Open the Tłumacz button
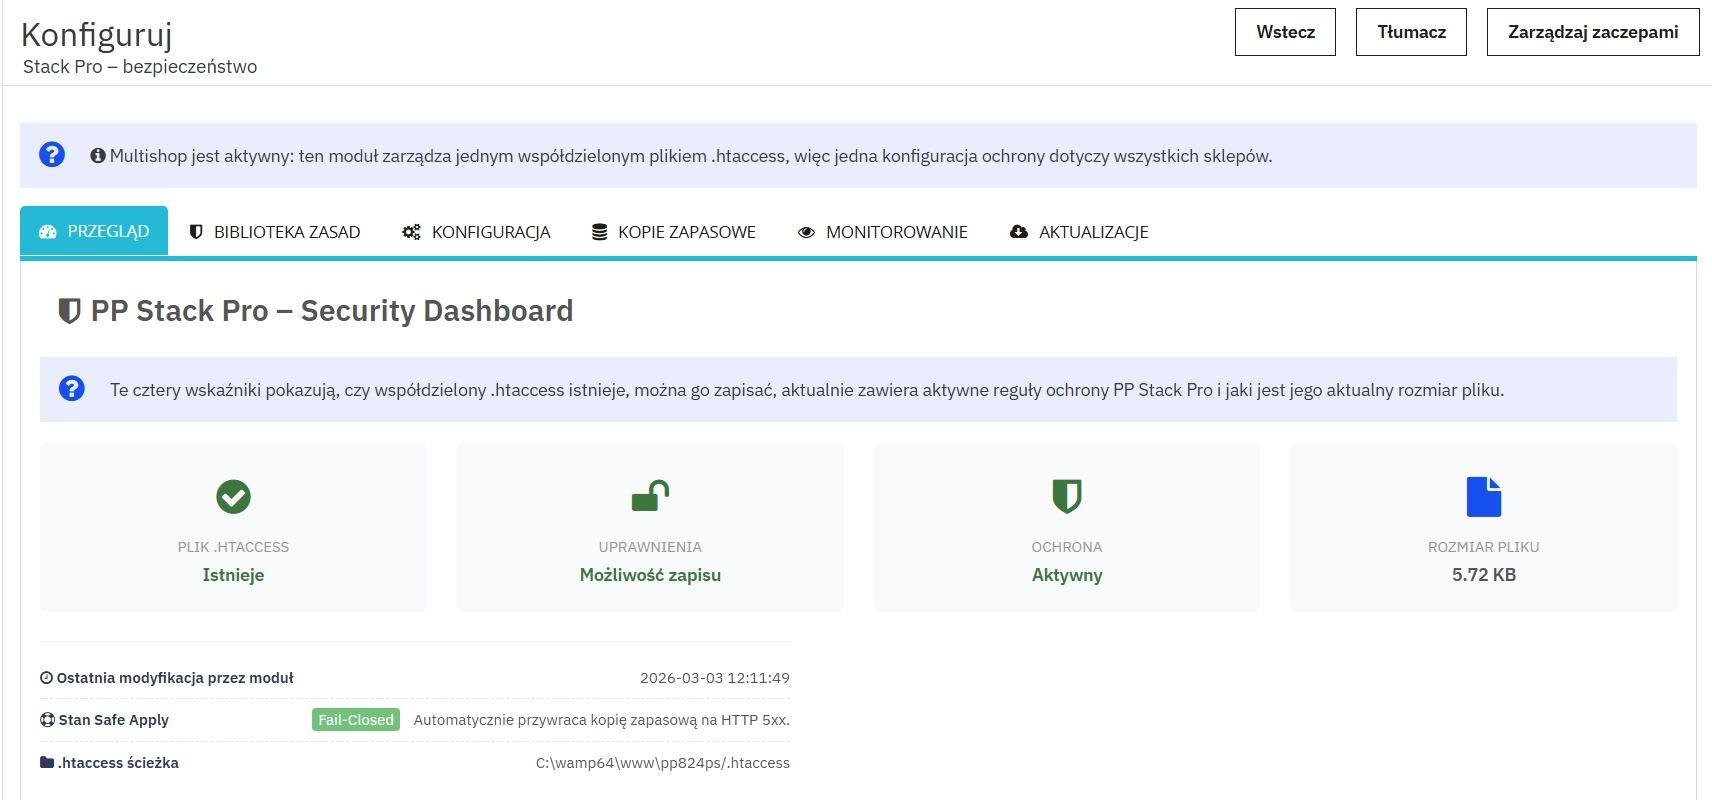Viewport: 1712px width, 800px height. tap(1411, 32)
